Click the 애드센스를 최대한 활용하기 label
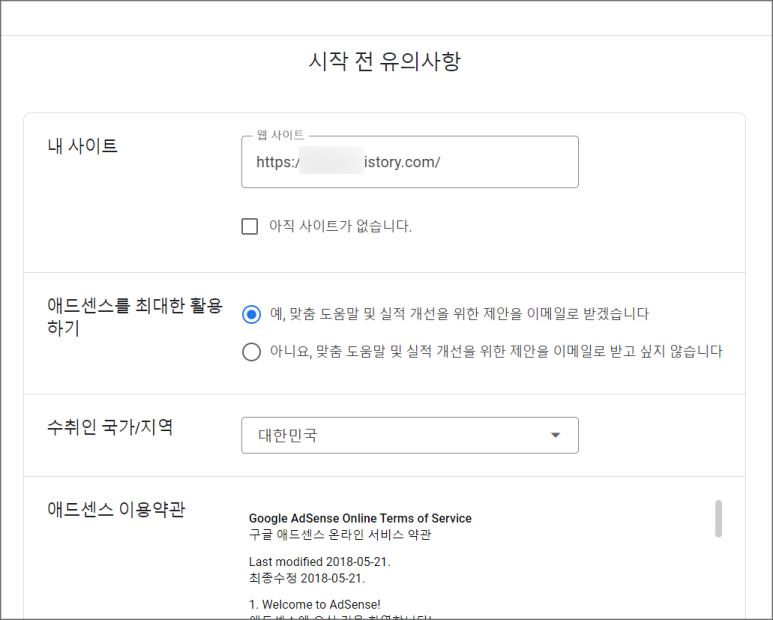This screenshot has height=620, width=773. [135, 316]
